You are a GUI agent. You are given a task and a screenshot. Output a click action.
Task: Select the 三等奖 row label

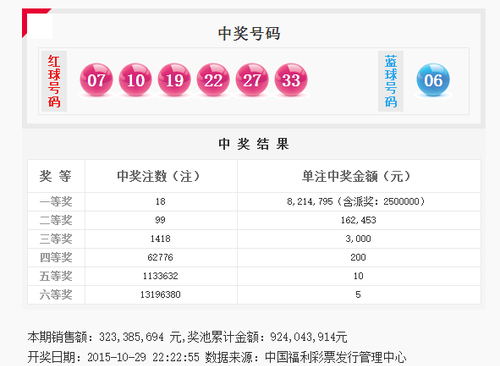[x=56, y=239]
